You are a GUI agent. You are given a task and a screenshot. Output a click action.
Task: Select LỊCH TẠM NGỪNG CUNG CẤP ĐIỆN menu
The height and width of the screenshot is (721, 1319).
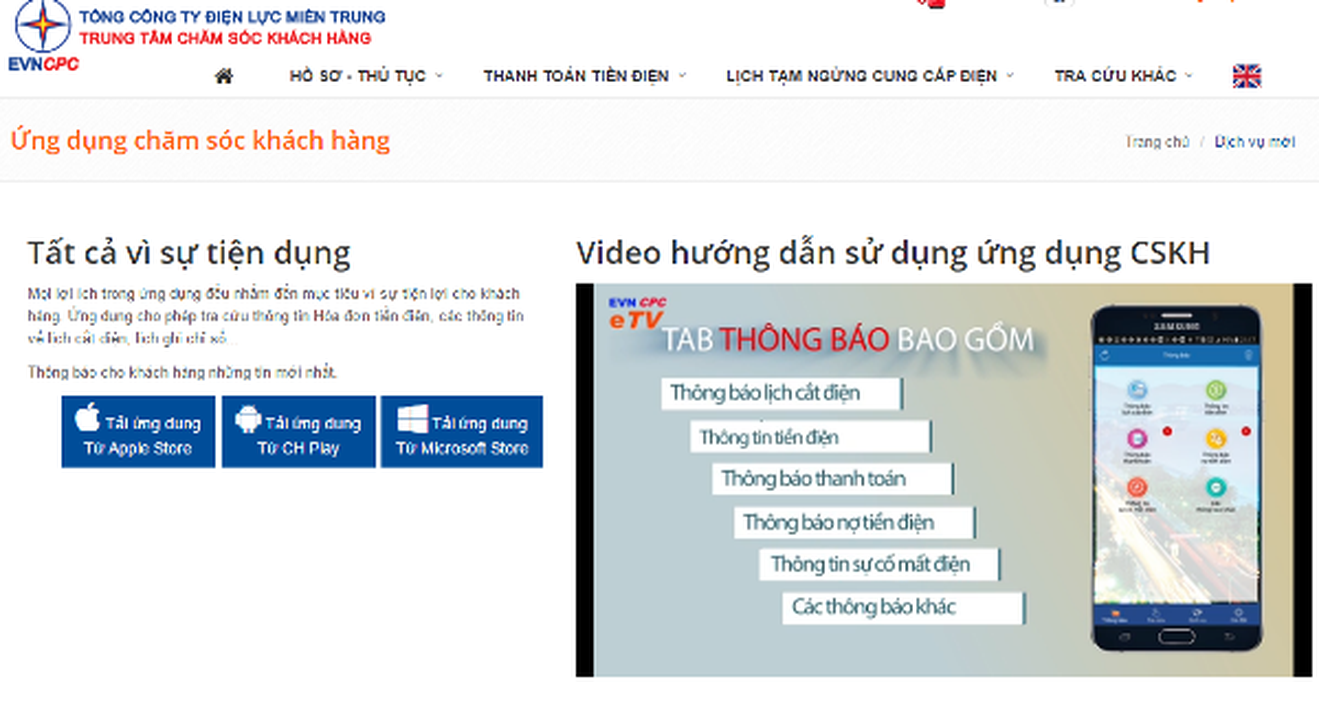click(x=861, y=76)
